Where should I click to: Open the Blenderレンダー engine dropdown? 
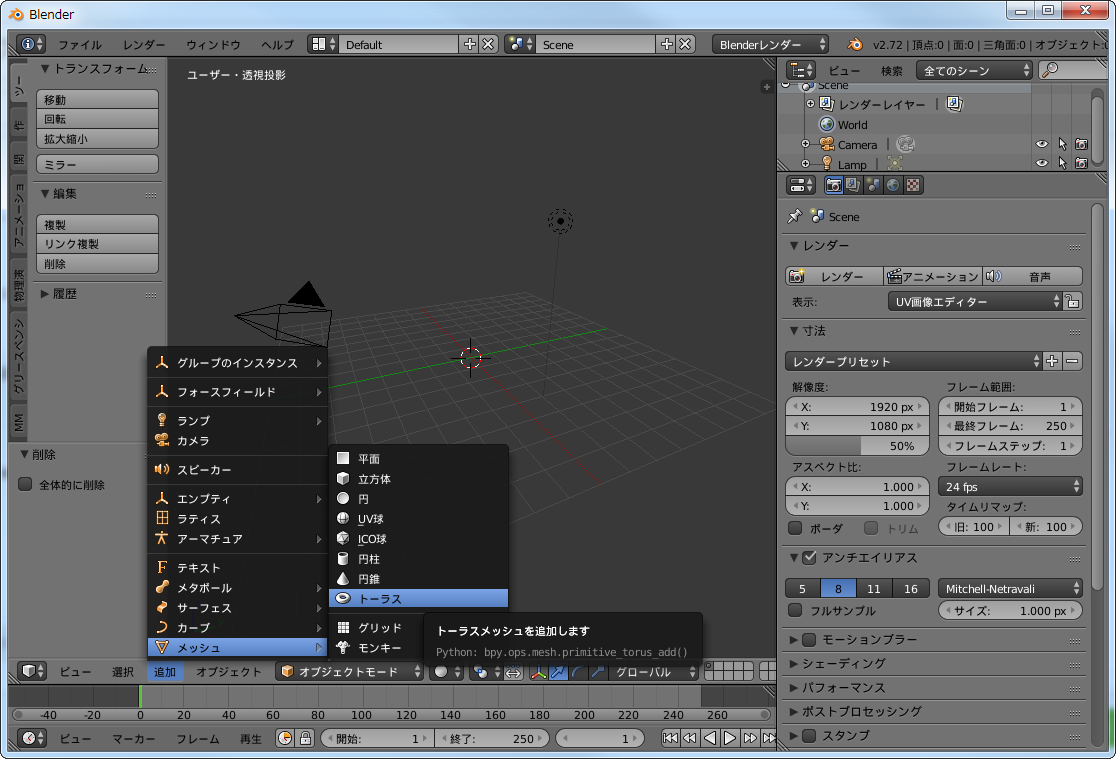(771, 44)
